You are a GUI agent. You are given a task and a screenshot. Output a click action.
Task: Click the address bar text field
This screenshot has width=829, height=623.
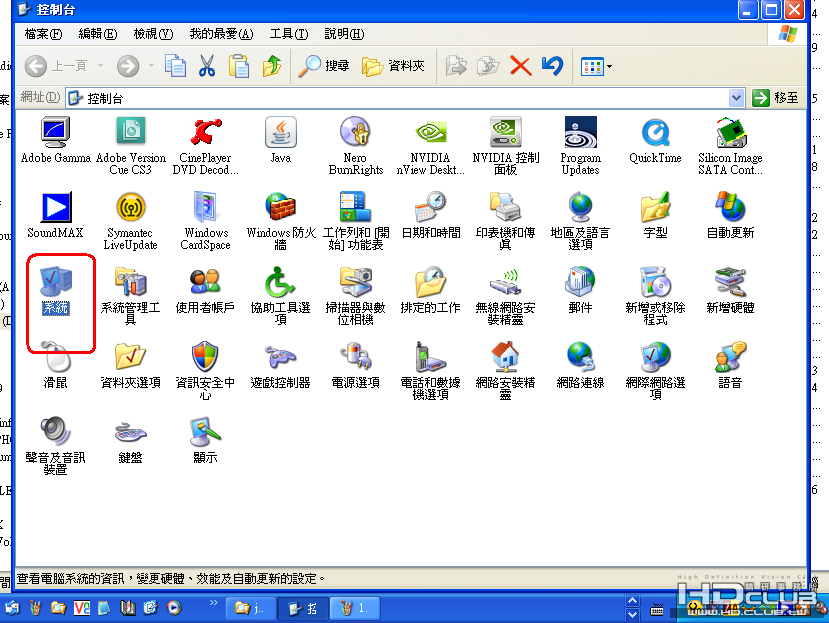400,98
